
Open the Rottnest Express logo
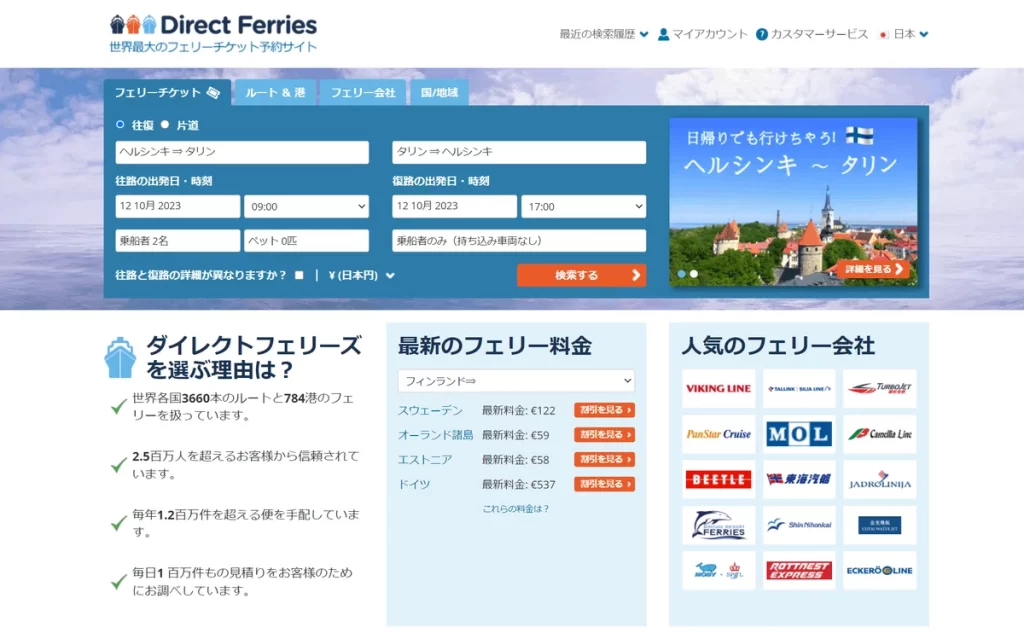point(798,571)
